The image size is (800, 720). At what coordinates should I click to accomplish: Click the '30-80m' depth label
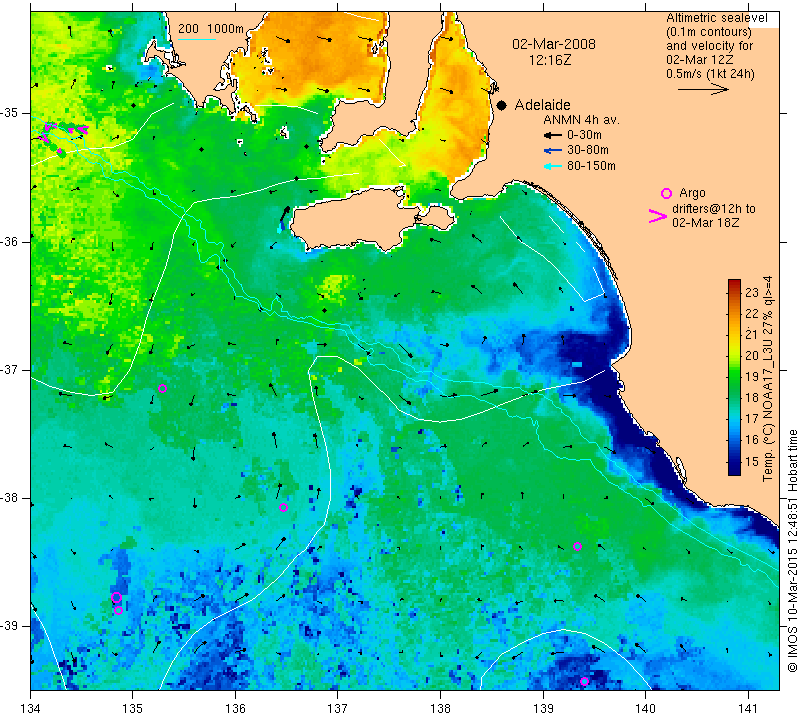tap(588, 151)
